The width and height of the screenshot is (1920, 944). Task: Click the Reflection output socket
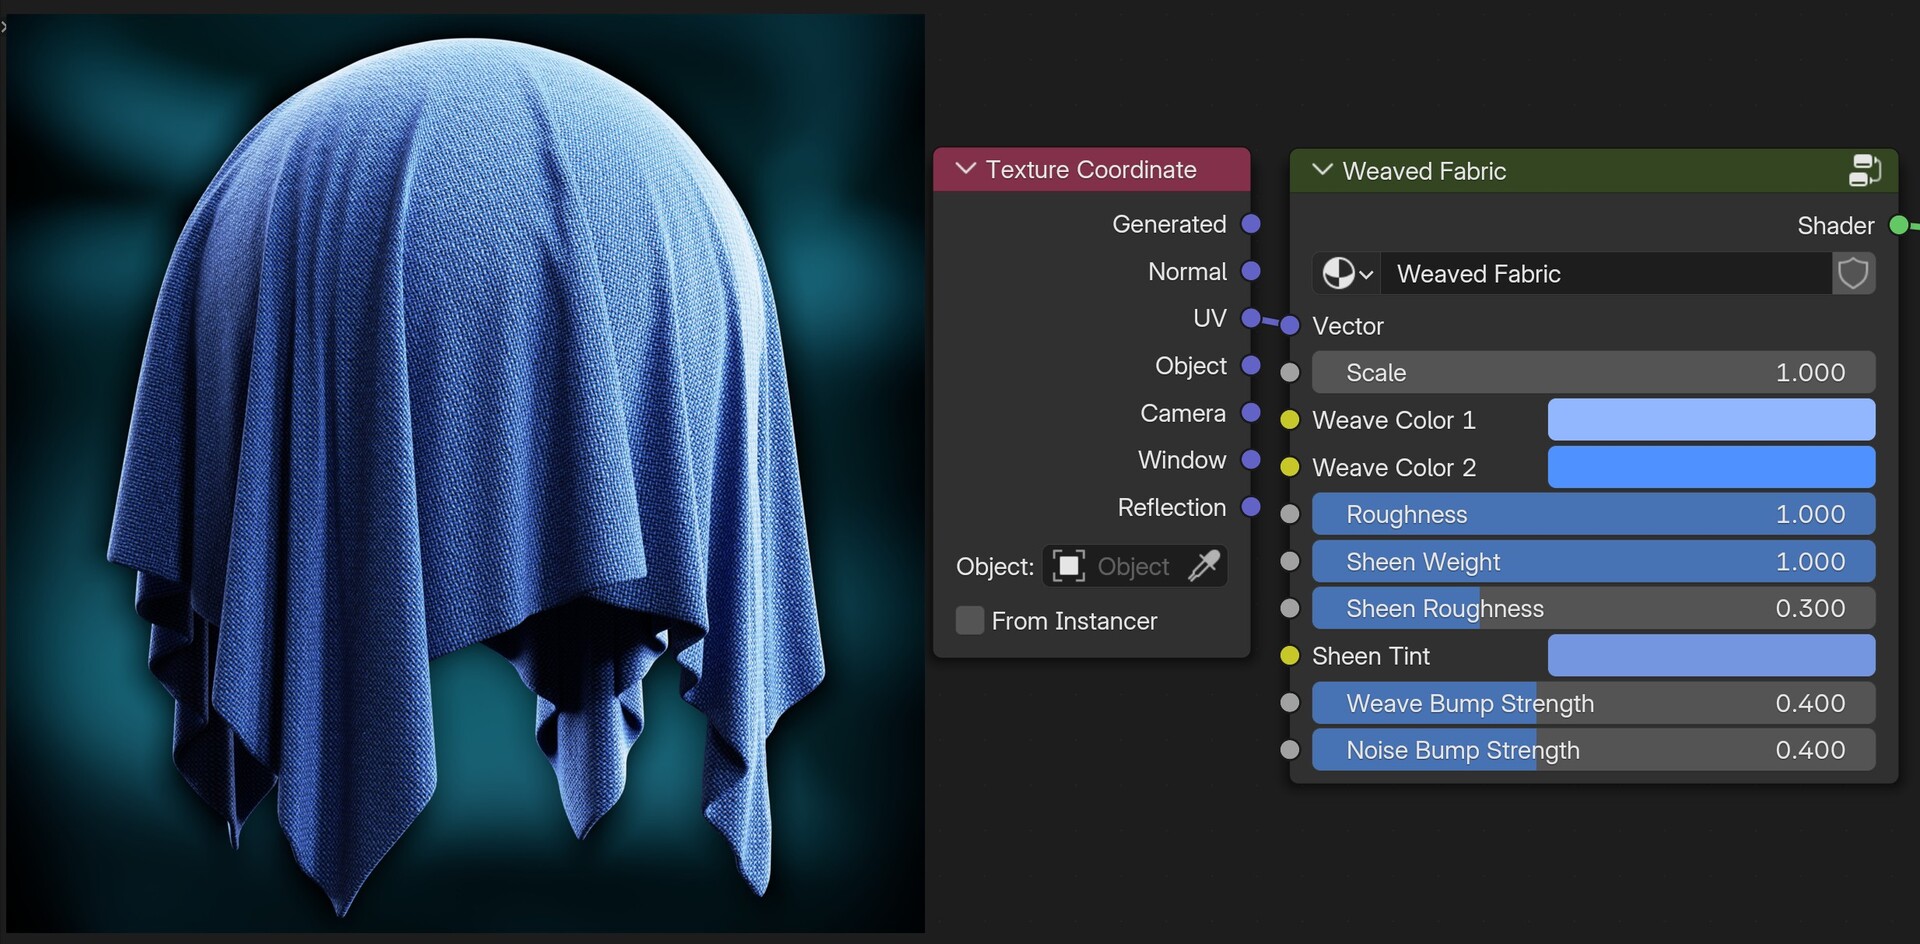(x=1252, y=507)
